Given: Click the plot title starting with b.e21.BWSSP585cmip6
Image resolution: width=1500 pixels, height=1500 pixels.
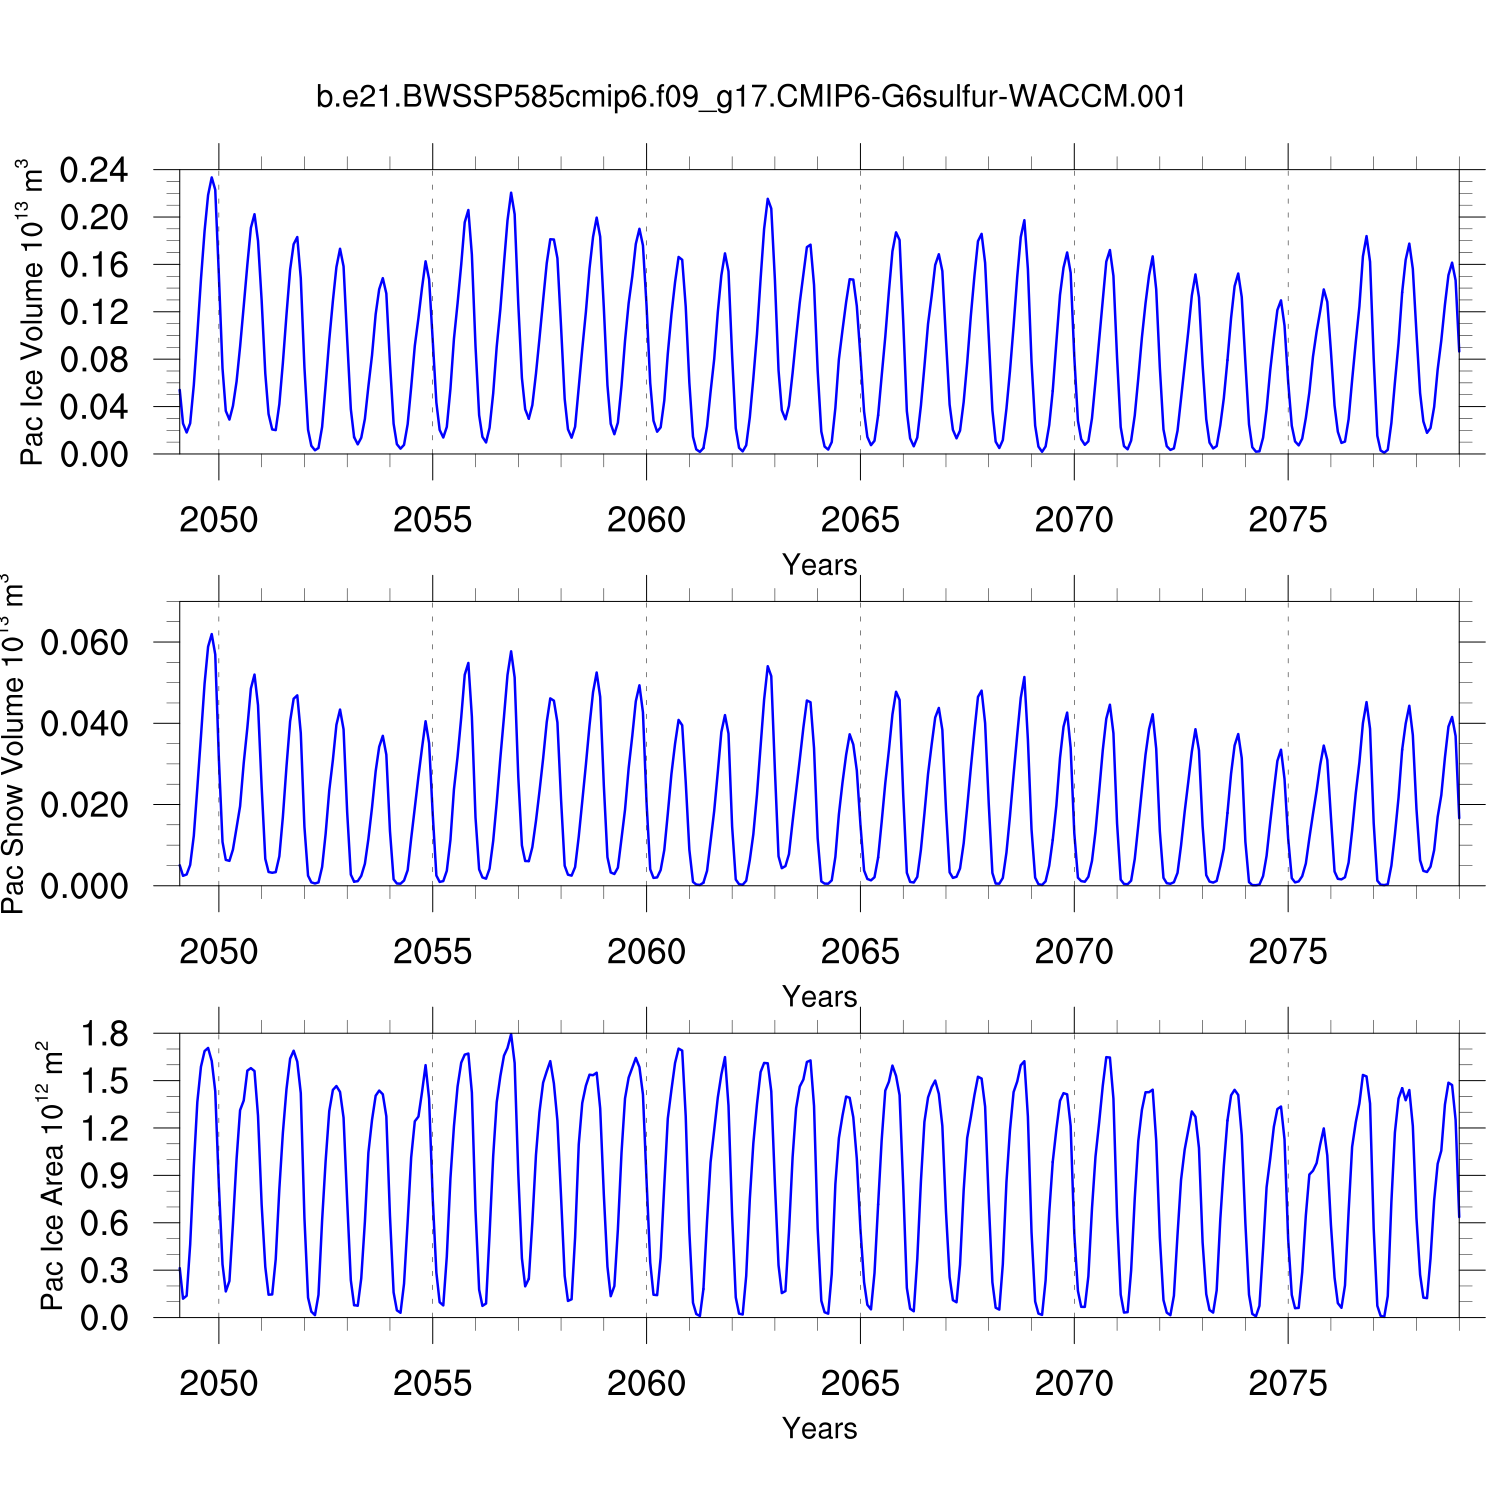Looking at the screenshot, I should pos(750,97).
